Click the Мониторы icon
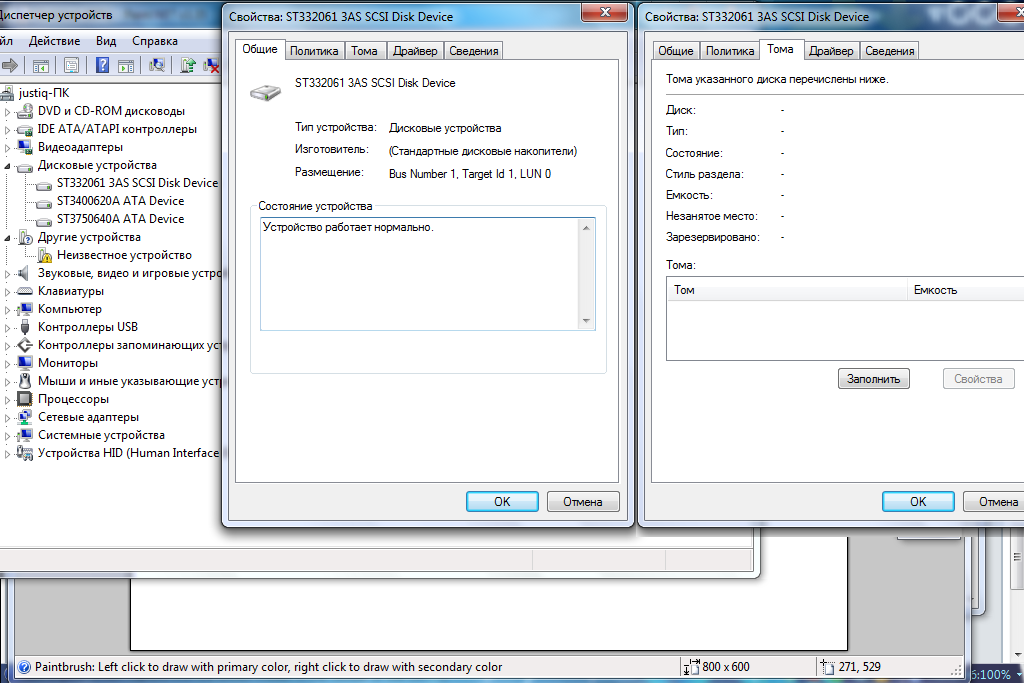Screen dimensions: 1024x683 point(25,363)
